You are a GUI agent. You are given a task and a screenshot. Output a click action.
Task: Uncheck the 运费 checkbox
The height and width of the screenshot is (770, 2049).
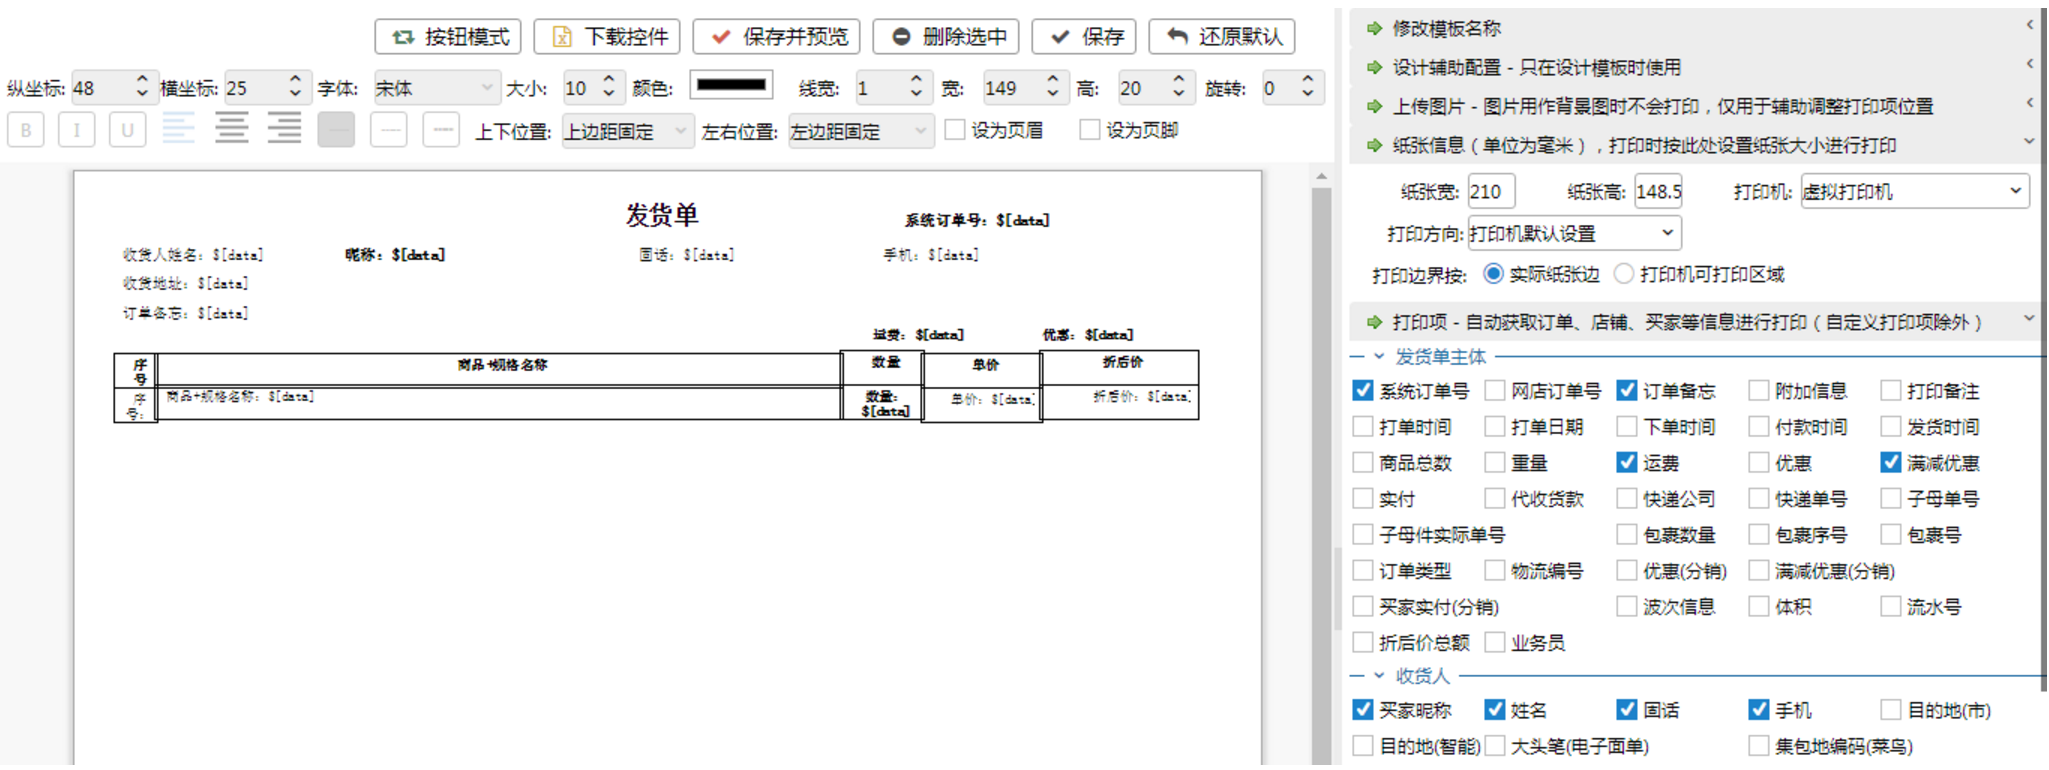[1627, 462]
